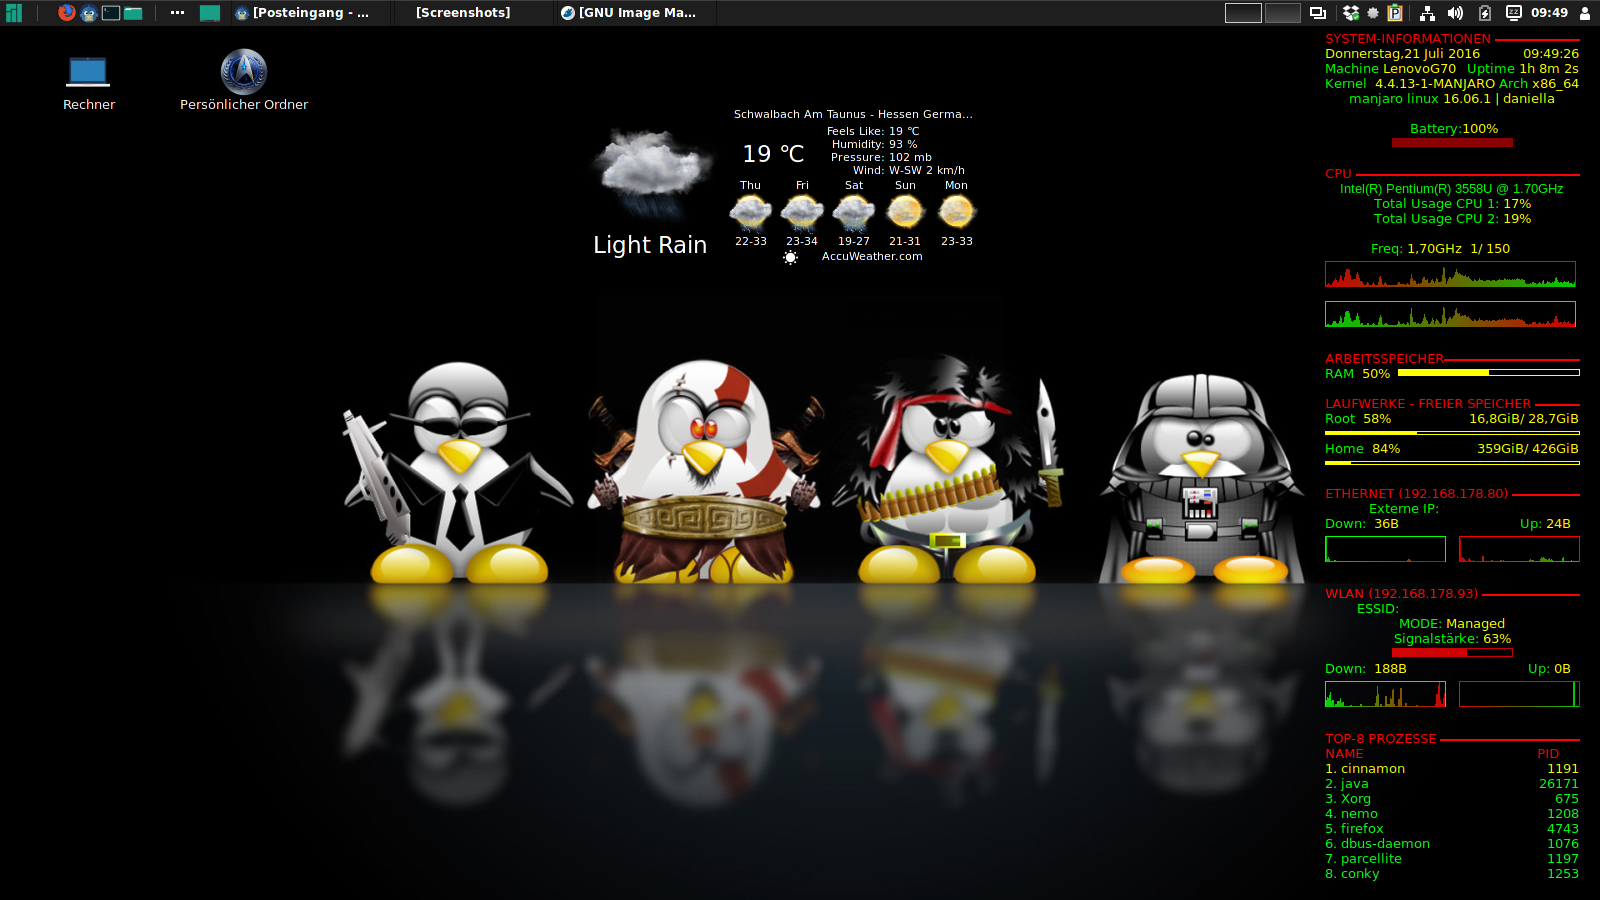Click Sunday's sunny forecast icon
Viewport: 1600px width, 900px height.
pos(905,211)
